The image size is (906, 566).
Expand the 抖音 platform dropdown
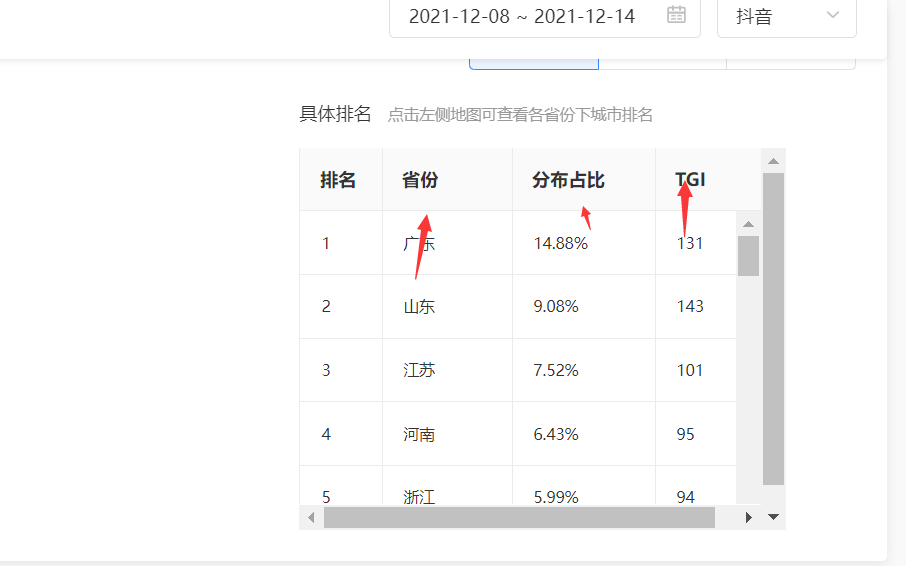coord(786,16)
